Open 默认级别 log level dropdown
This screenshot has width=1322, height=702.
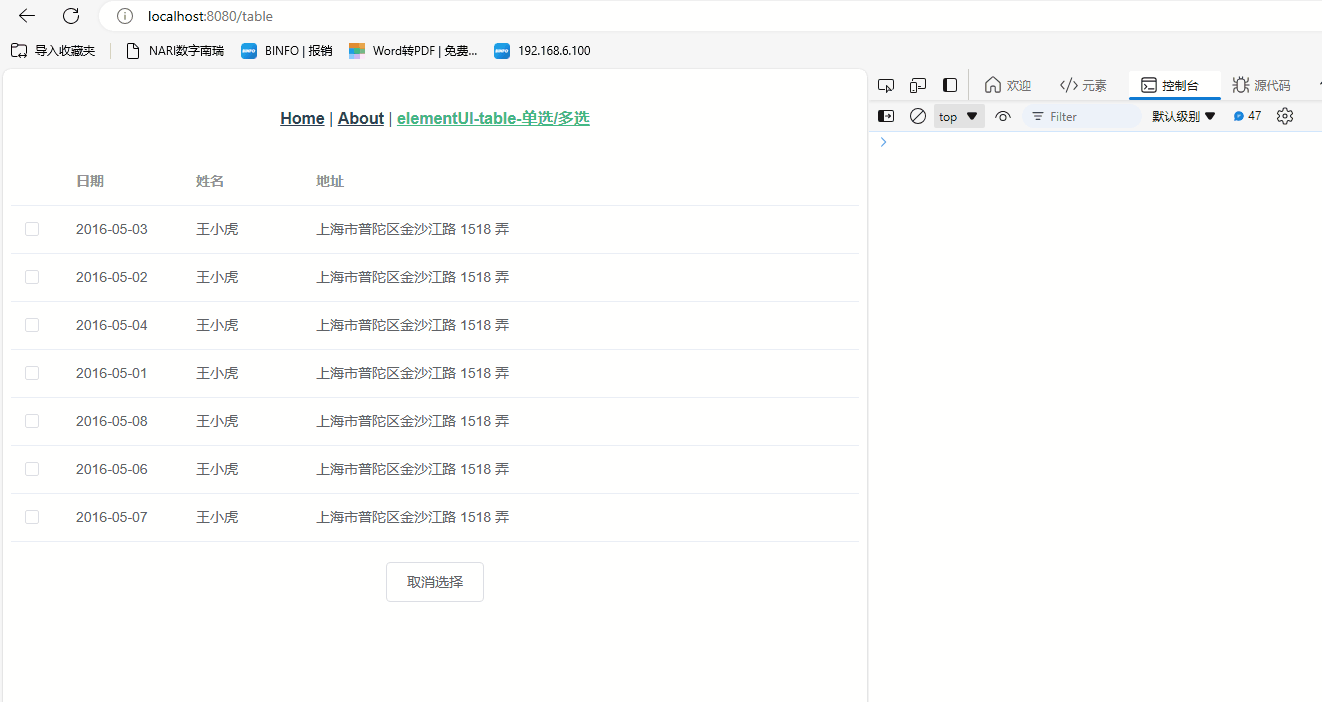1184,116
